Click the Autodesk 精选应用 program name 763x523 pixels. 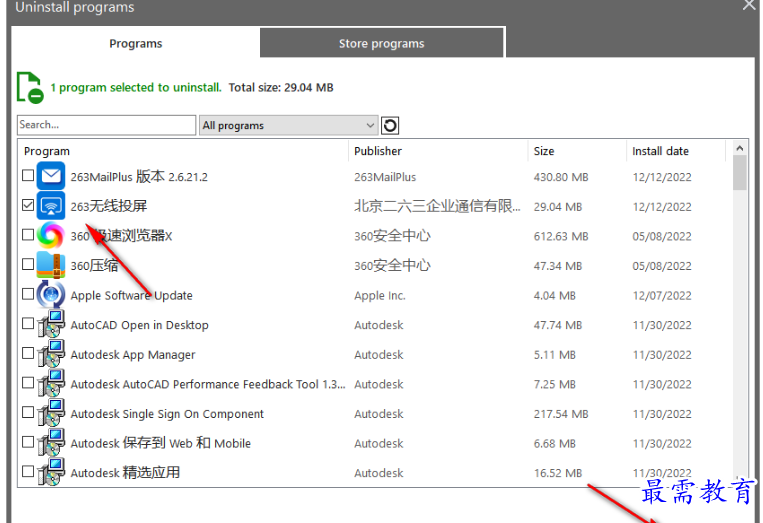coord(125,472)
